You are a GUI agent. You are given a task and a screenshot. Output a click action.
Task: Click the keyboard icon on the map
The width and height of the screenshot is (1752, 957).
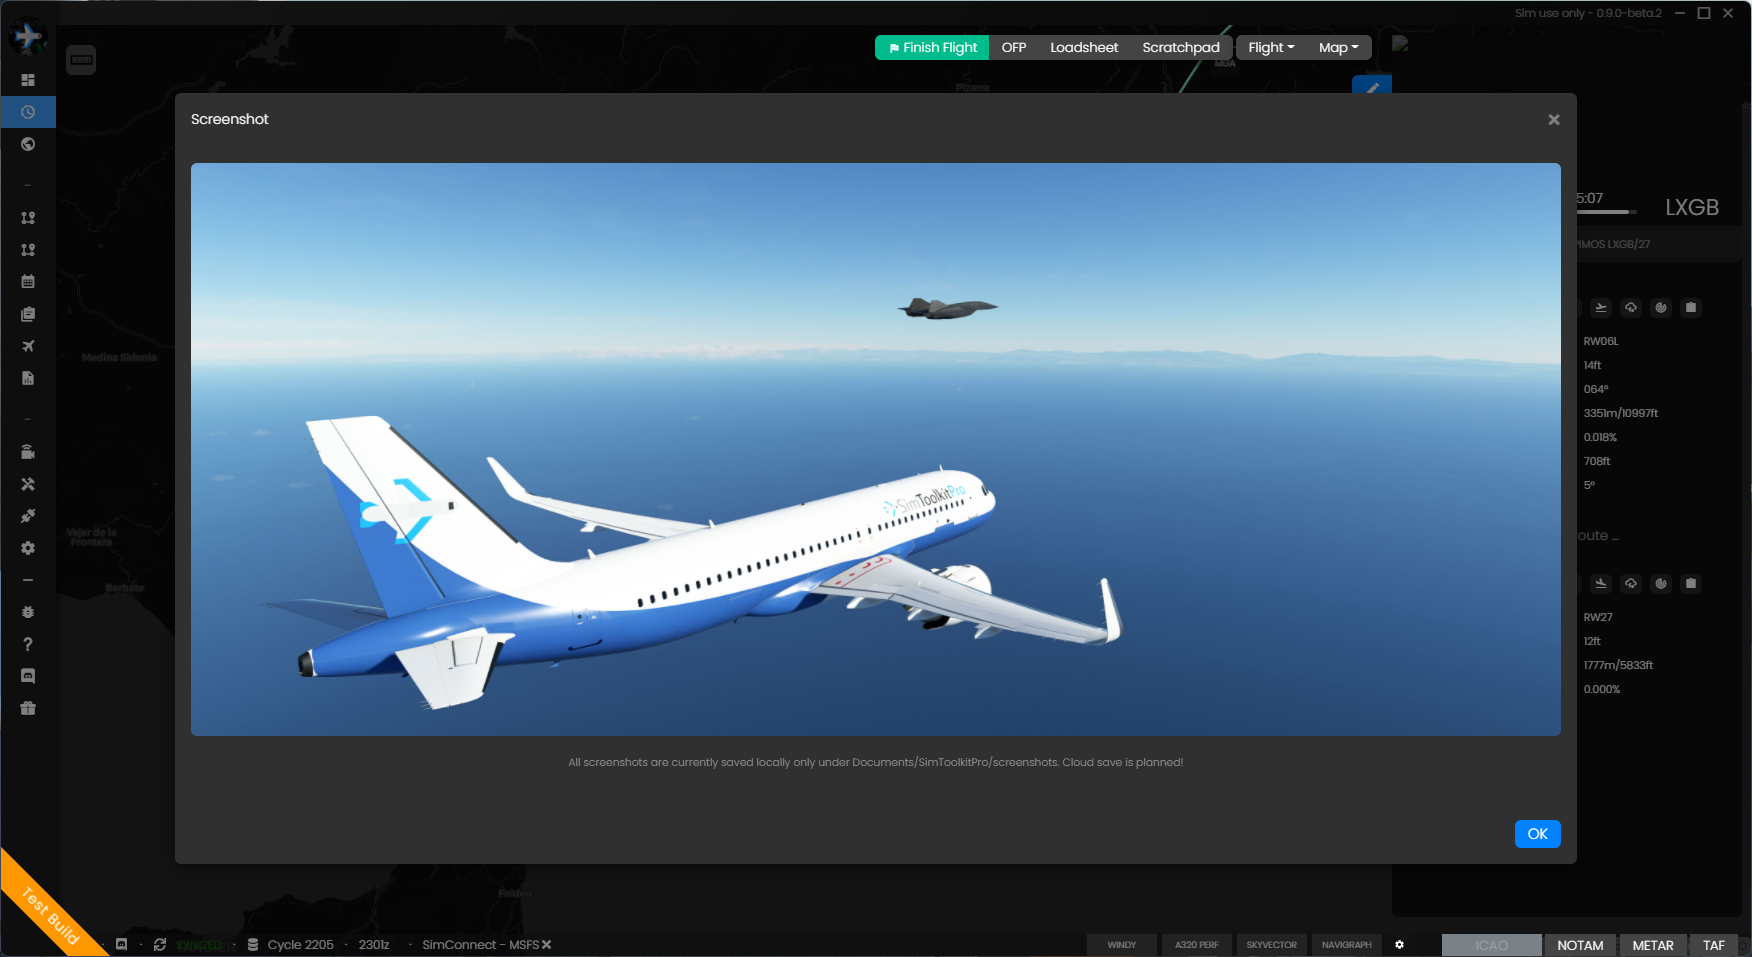(81, 60)
